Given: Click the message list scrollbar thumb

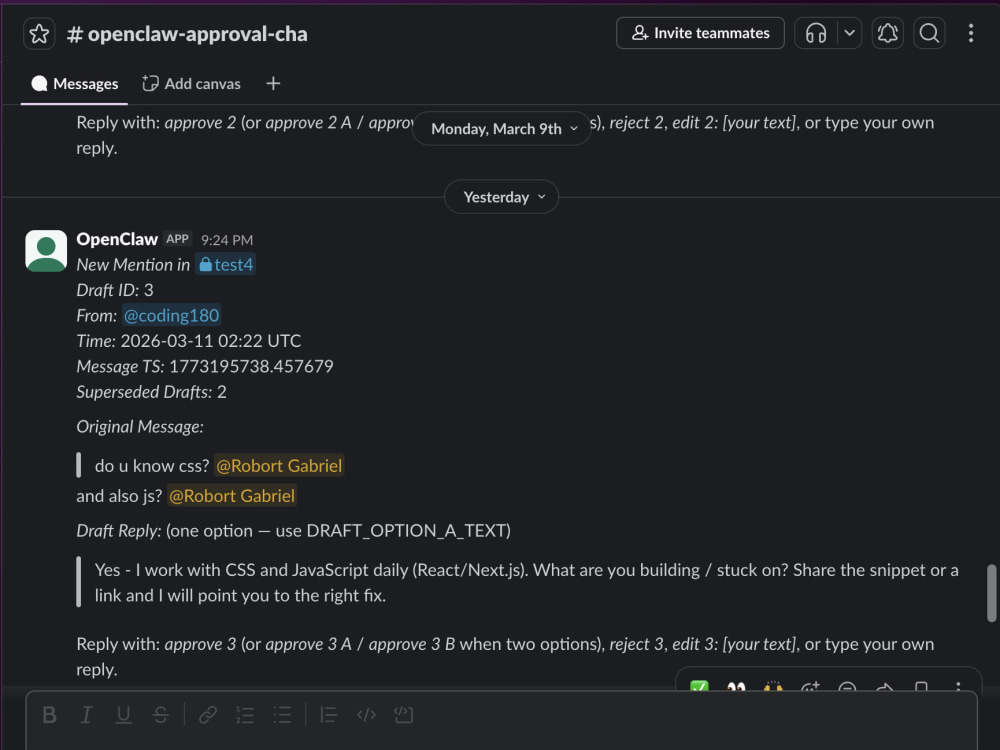Looking at the screenshot, I should pyautogui.click(x=992, y=592).
